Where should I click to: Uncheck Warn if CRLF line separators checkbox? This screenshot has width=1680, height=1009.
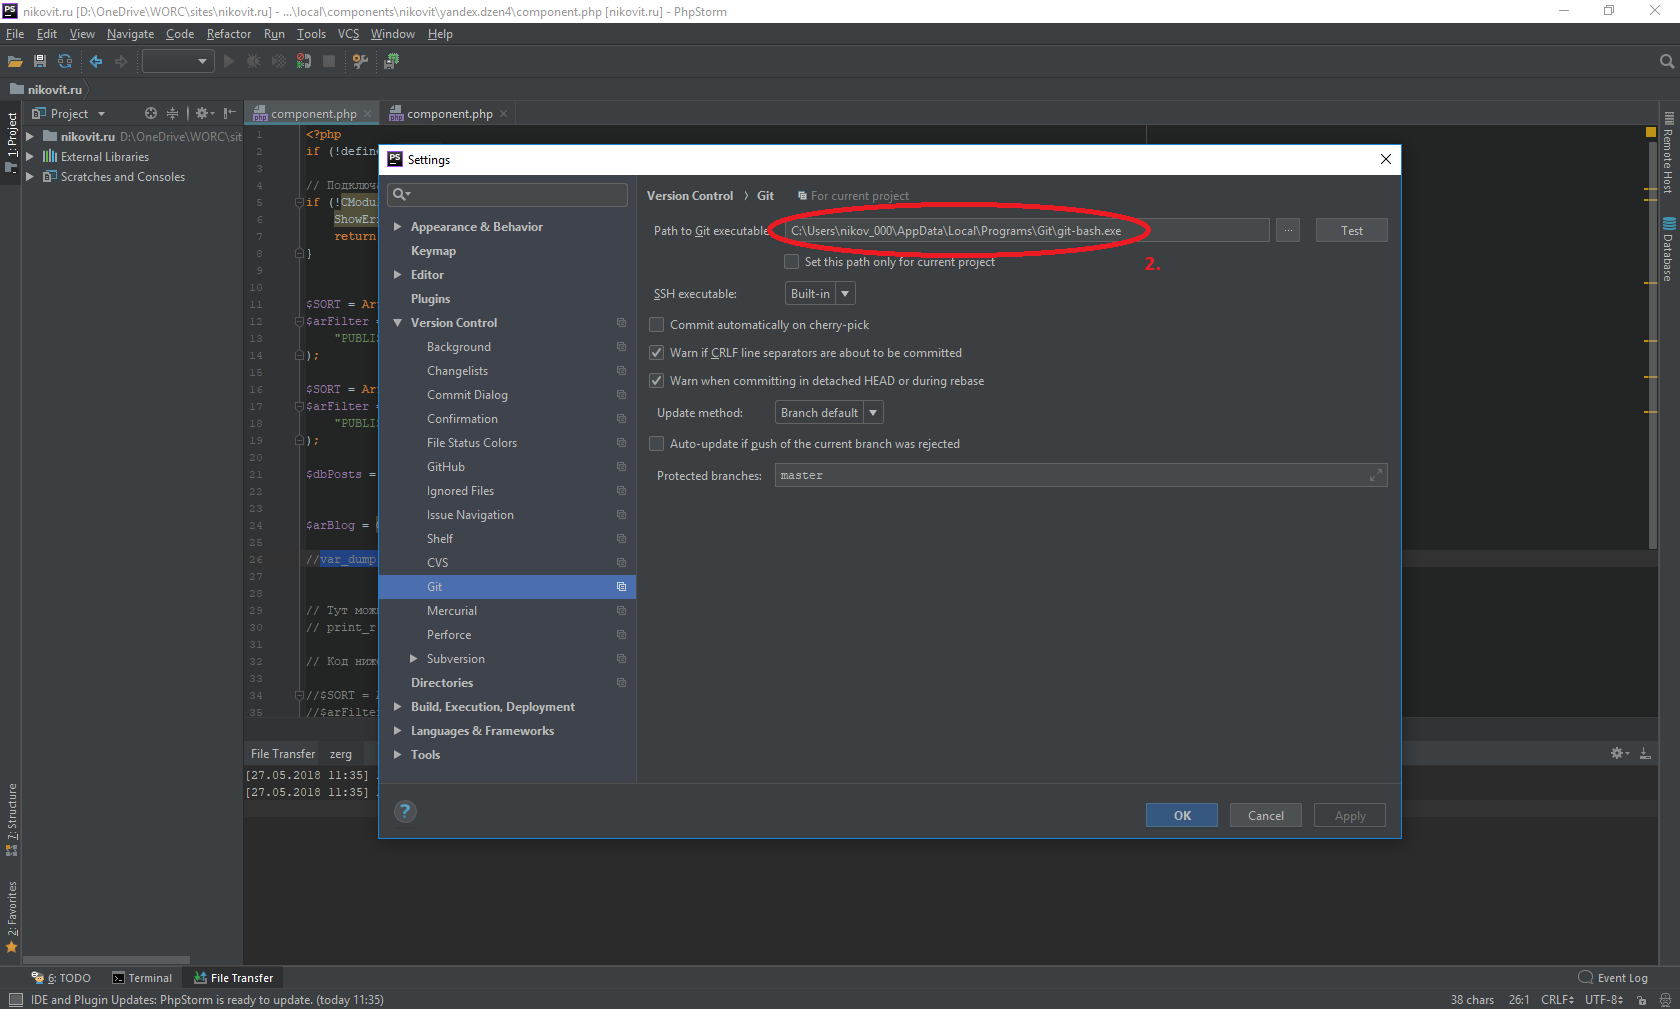[657, 353]
